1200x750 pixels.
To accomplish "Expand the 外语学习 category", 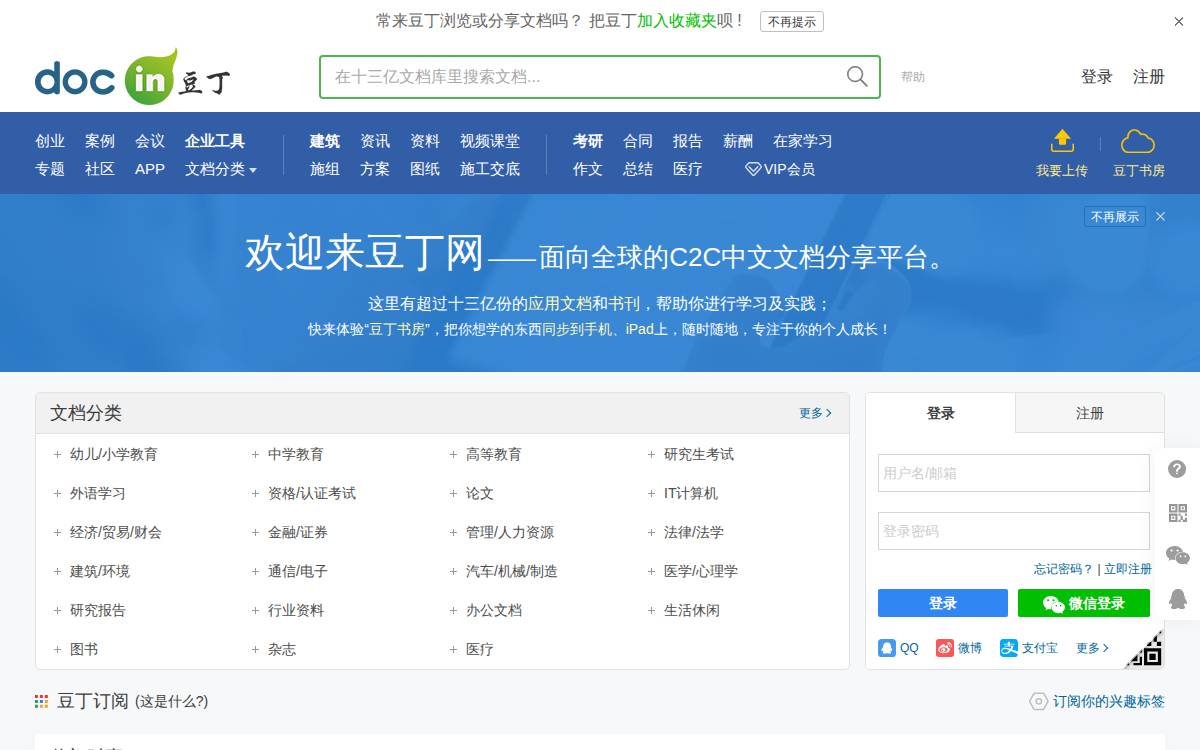I will 57,494.
